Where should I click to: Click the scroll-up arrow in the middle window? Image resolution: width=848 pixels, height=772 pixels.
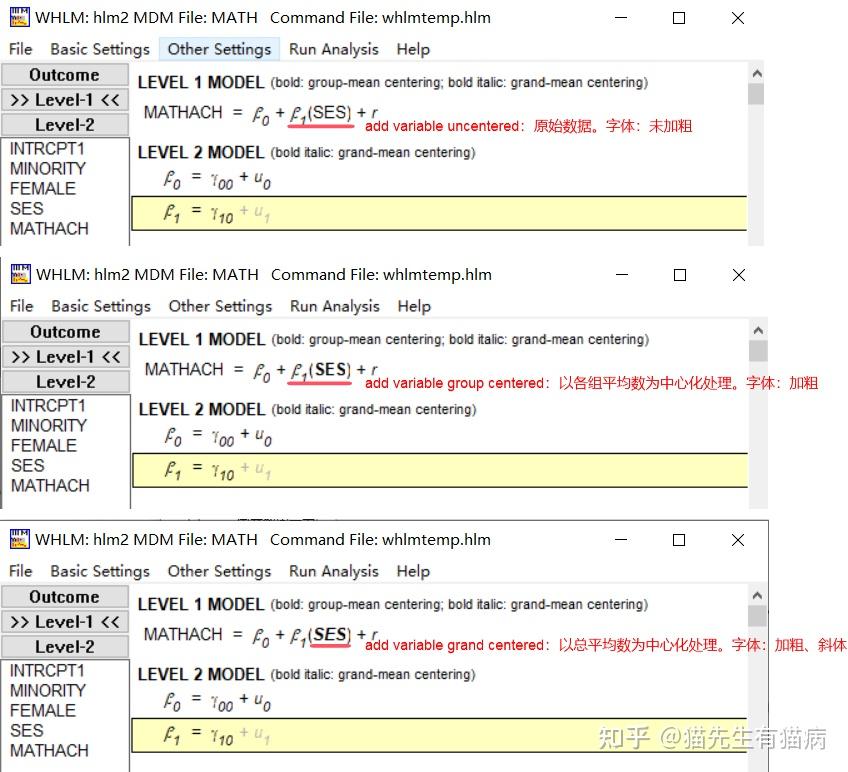click(x=757, y=330)
